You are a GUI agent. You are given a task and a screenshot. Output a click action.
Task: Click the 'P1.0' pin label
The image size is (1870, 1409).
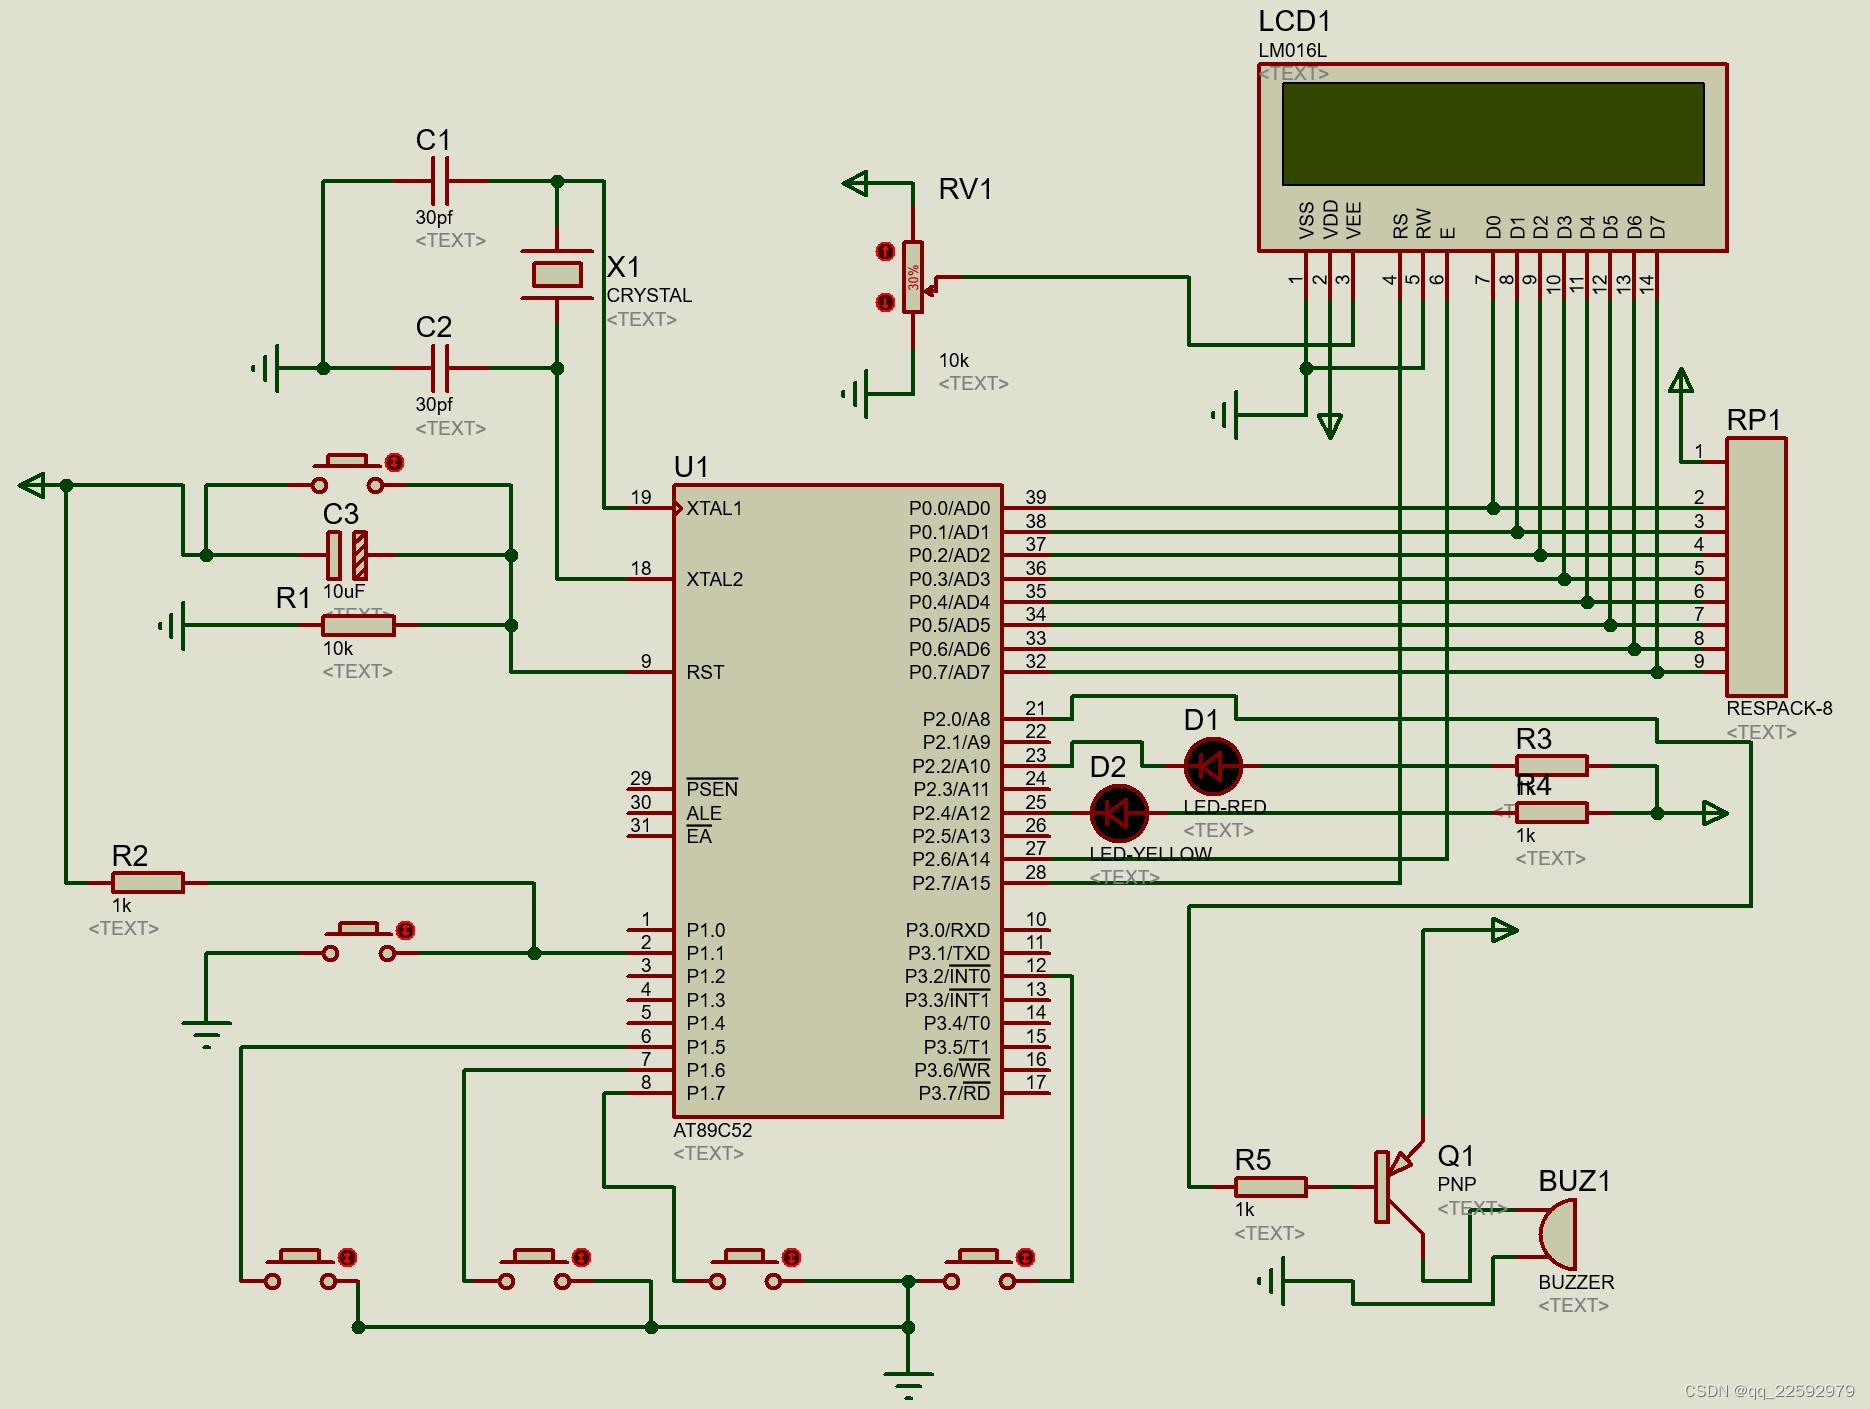point(706,930)
